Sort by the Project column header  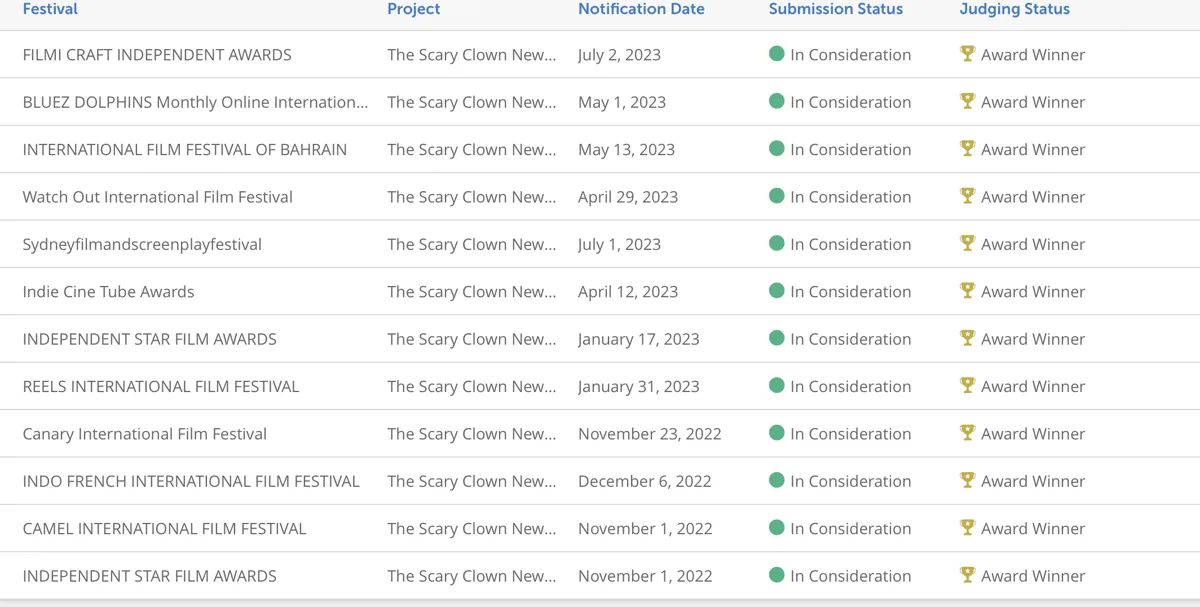coord(414,9)
